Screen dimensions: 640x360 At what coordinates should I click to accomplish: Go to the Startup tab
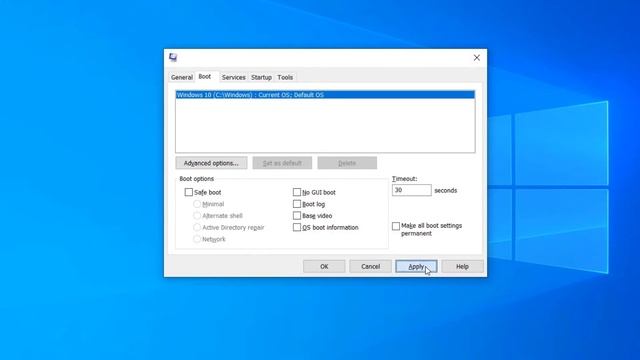261,77
